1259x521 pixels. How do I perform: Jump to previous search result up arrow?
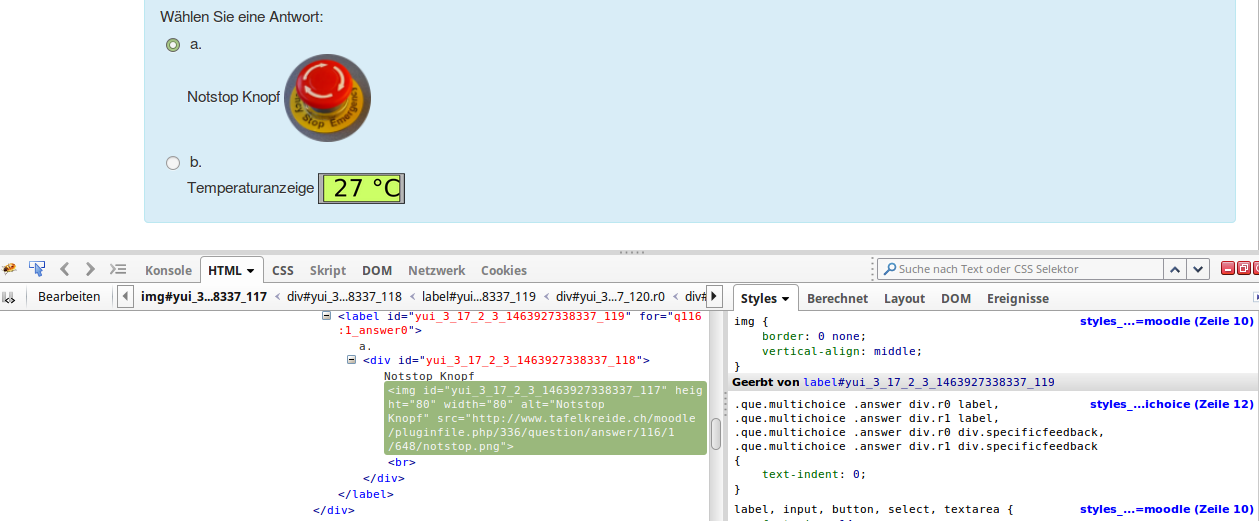click(x=1176, y=269)
